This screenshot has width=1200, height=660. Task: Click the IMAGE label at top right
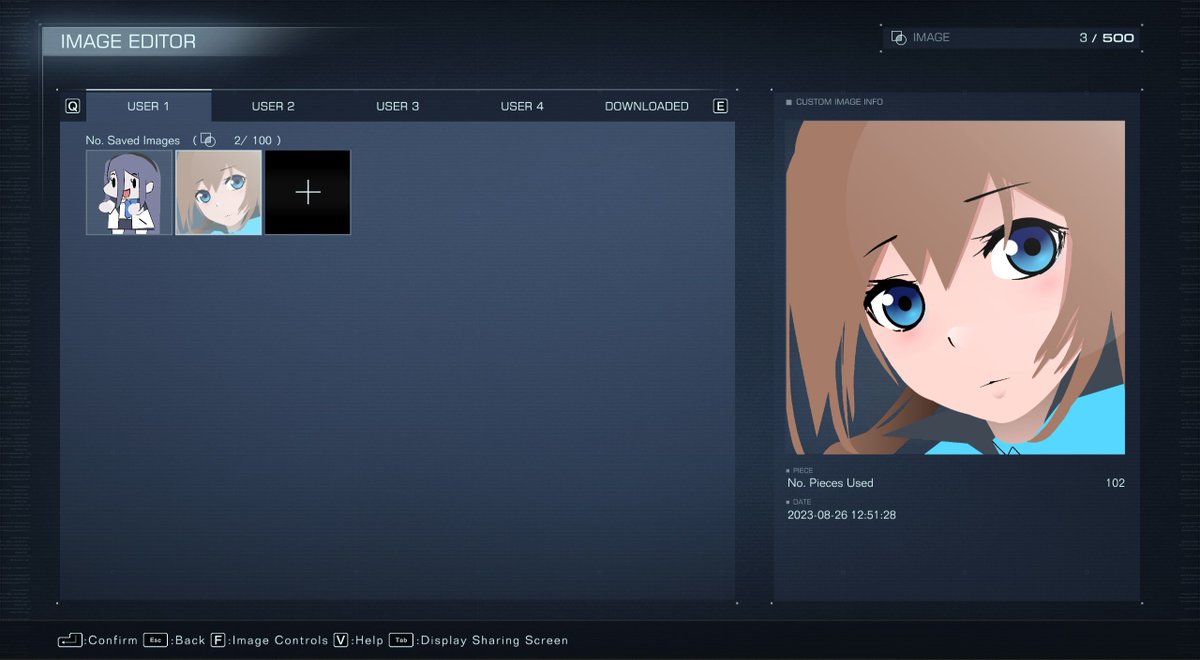pyautogui.click(x=931, y=38)
